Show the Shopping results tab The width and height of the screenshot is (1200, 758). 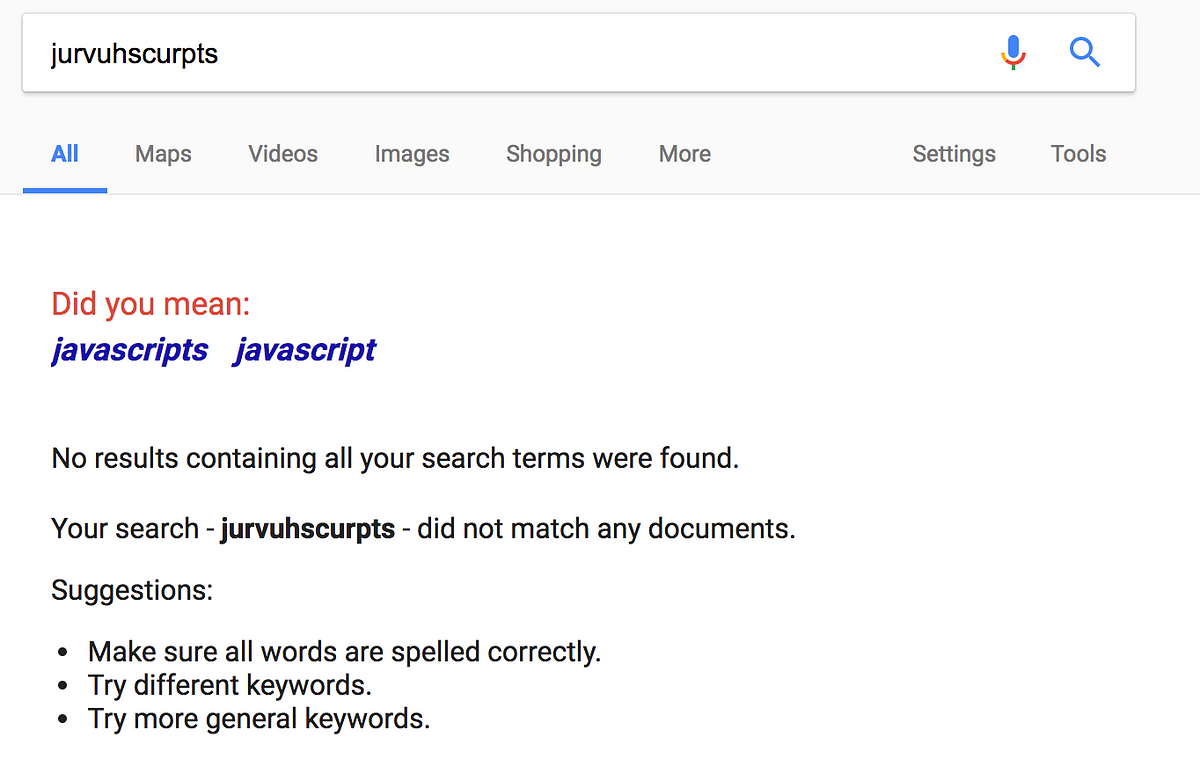(554, 154)
